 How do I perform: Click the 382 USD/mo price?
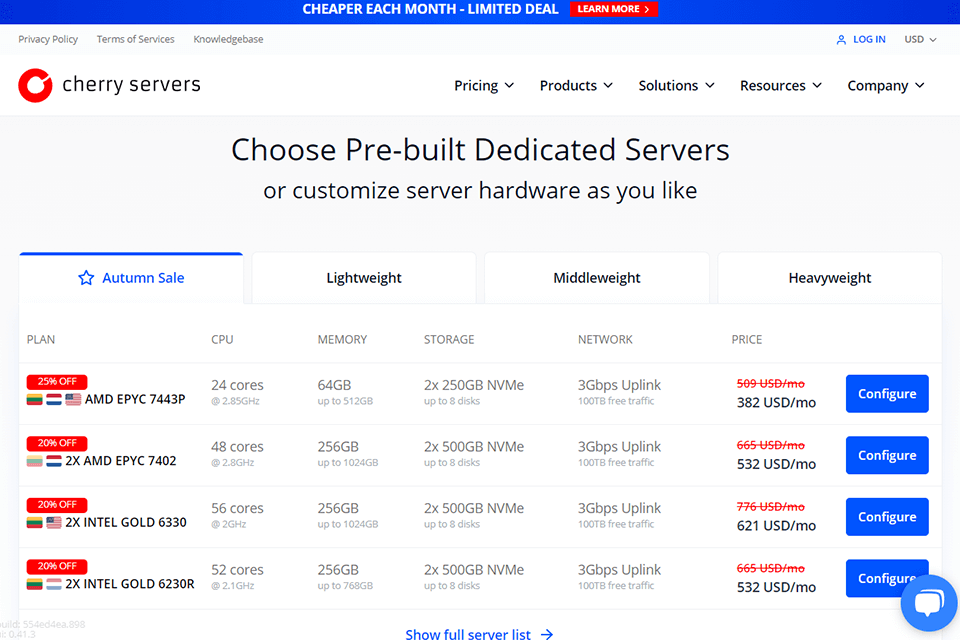776,403
